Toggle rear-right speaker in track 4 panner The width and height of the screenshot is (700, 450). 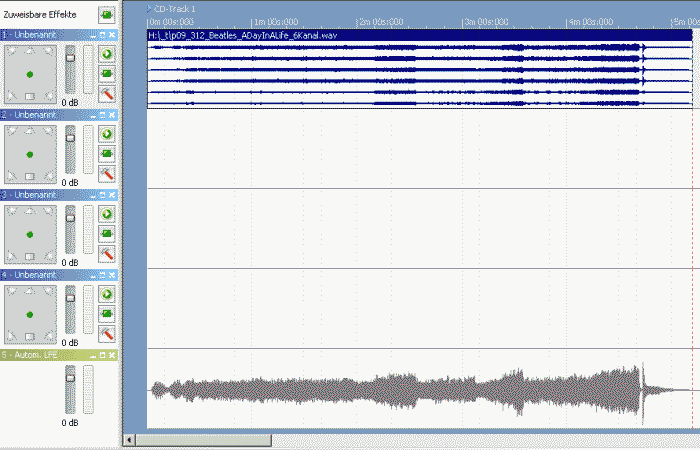coord(49,337)
